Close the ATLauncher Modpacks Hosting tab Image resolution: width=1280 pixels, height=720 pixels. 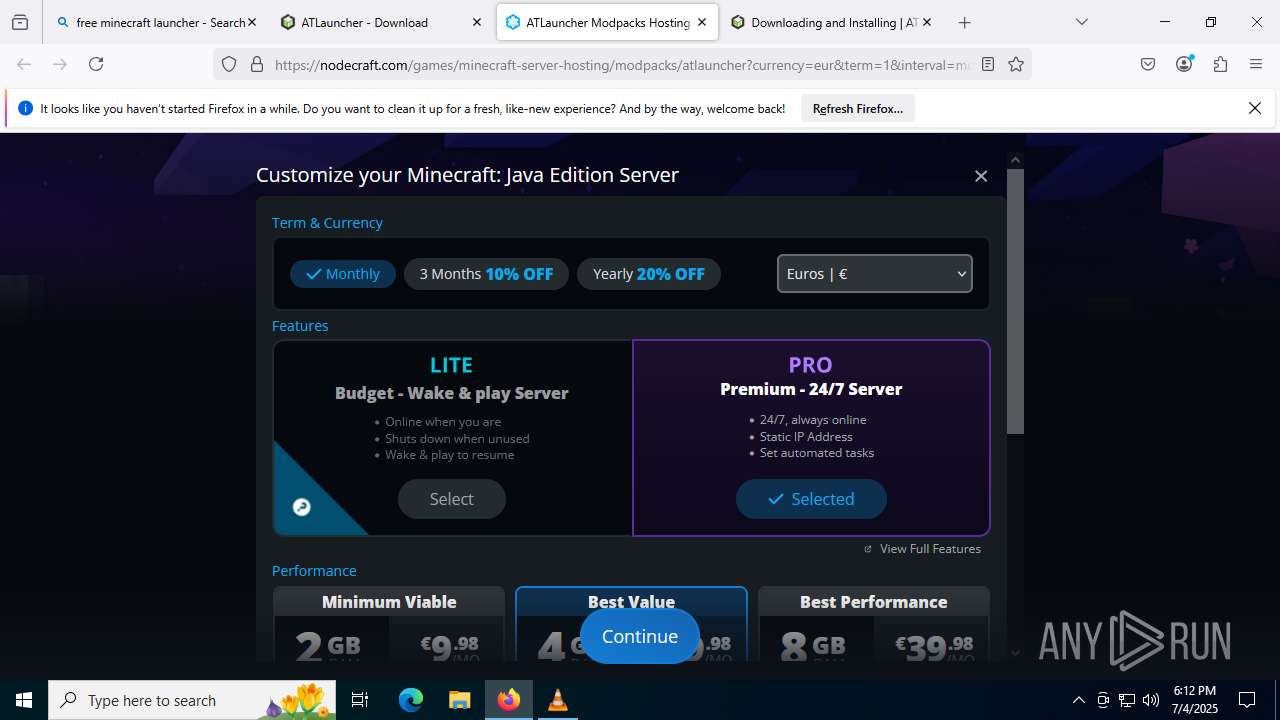[x=702, y=22]
